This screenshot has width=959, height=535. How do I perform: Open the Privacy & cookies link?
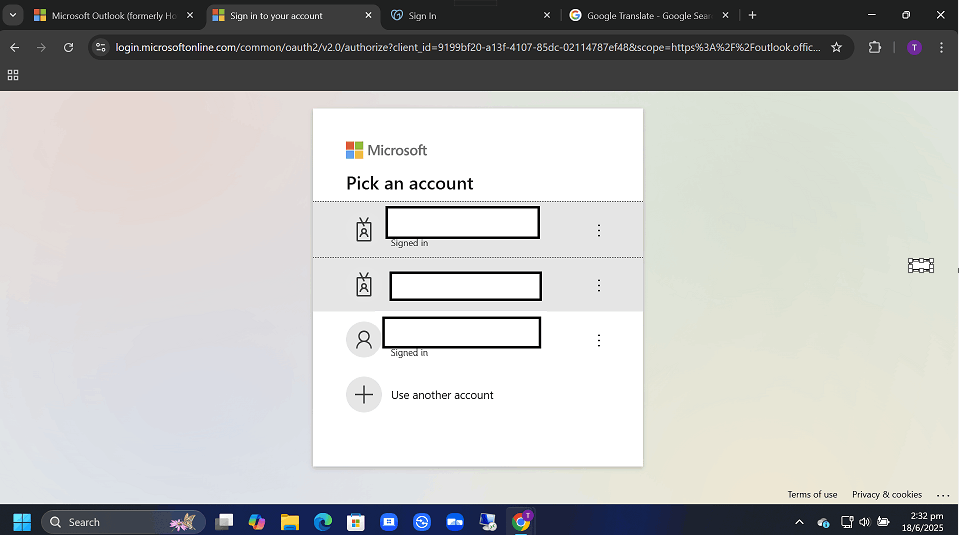(887, 494)
